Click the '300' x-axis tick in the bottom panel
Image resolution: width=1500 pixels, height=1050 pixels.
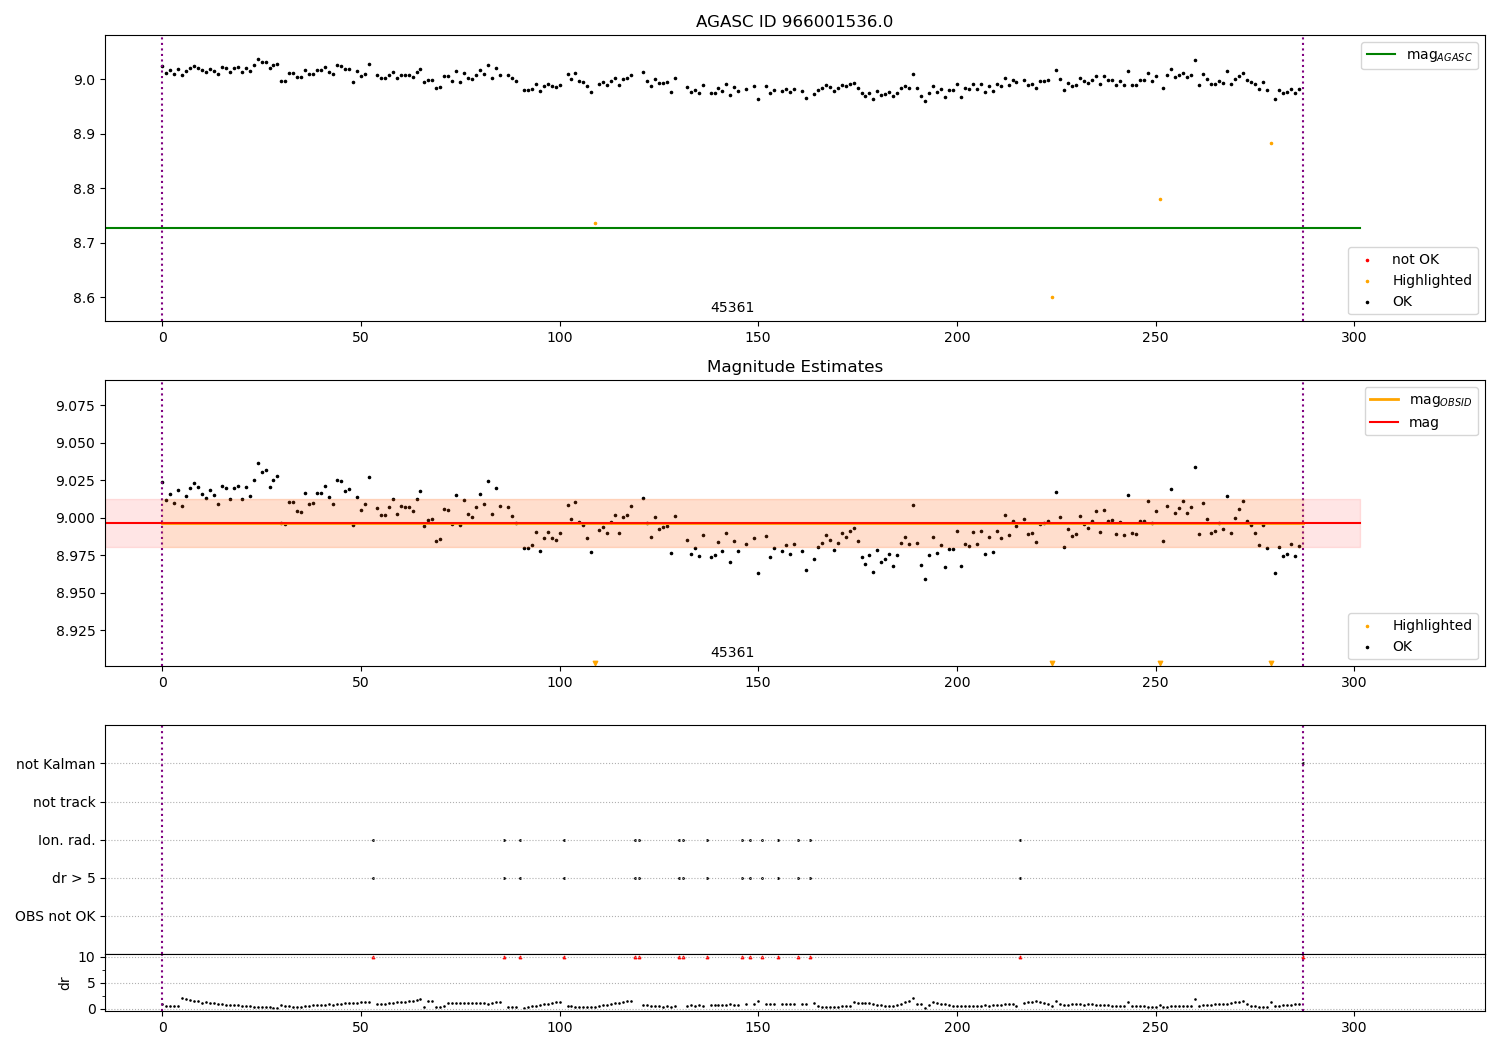point(1354,1027)
